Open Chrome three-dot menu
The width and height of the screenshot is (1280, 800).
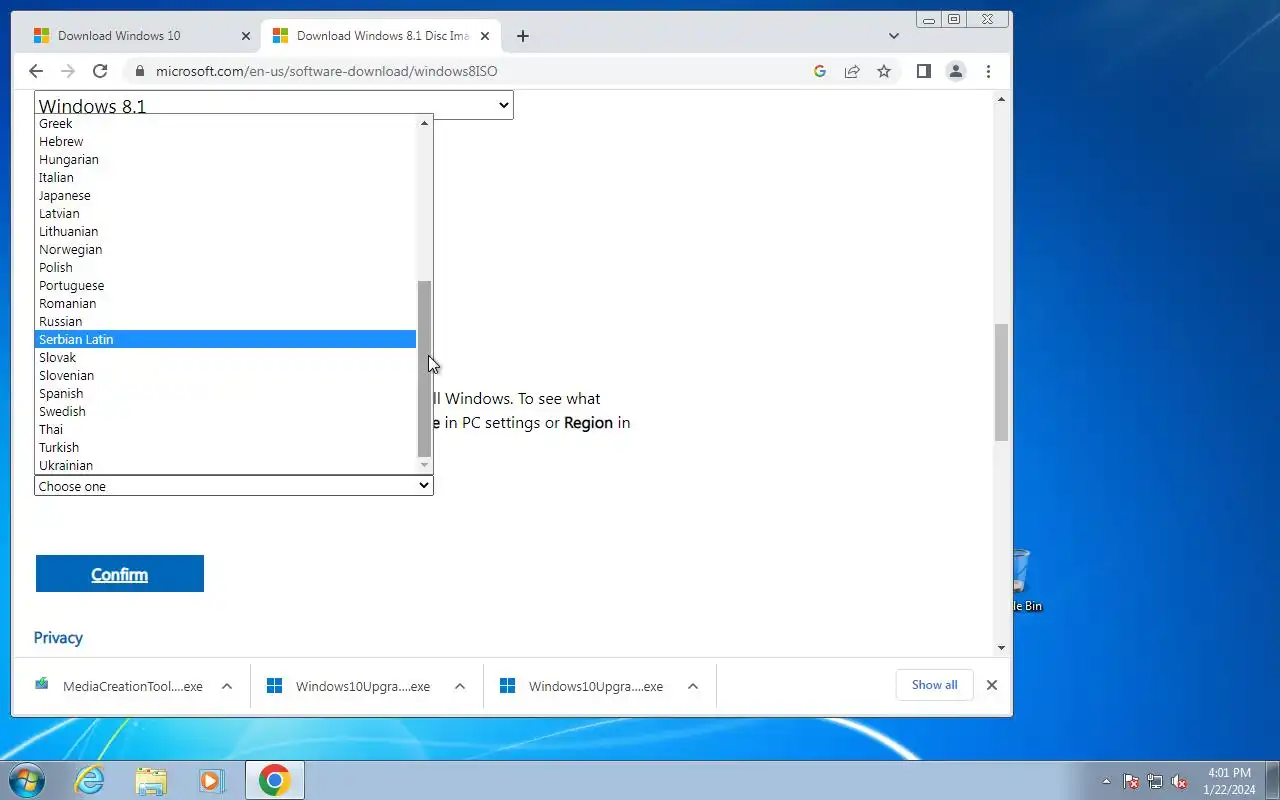[x=988, y=71]
